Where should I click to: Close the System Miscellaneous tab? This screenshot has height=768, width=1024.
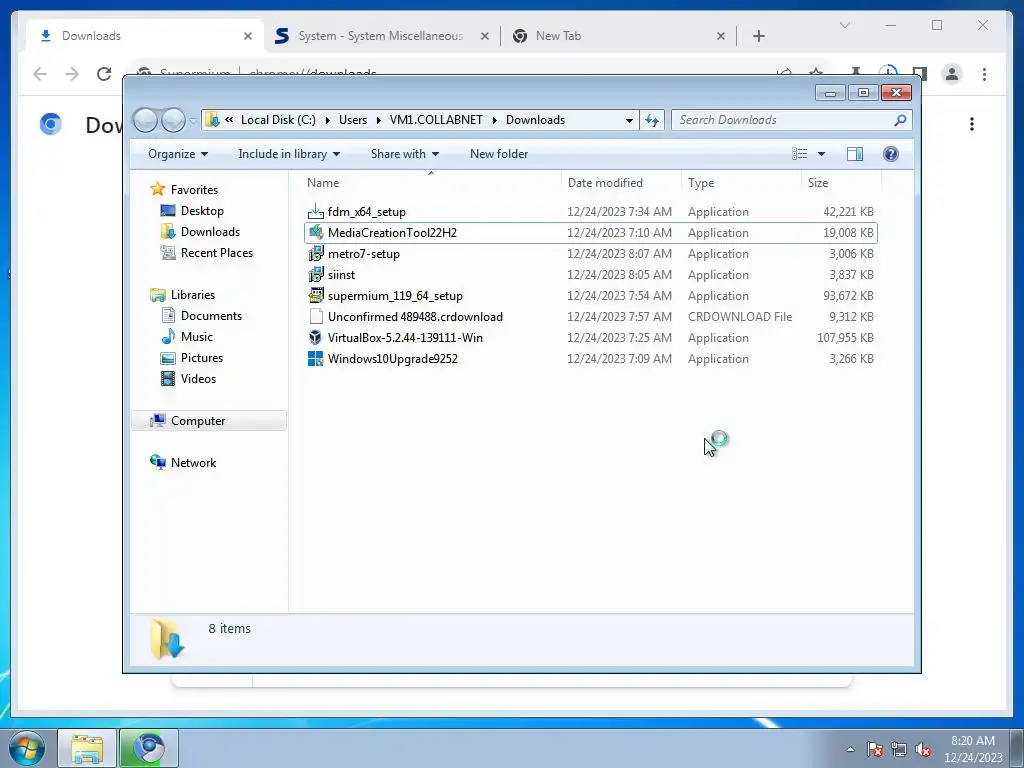click(x=485, y=36)
